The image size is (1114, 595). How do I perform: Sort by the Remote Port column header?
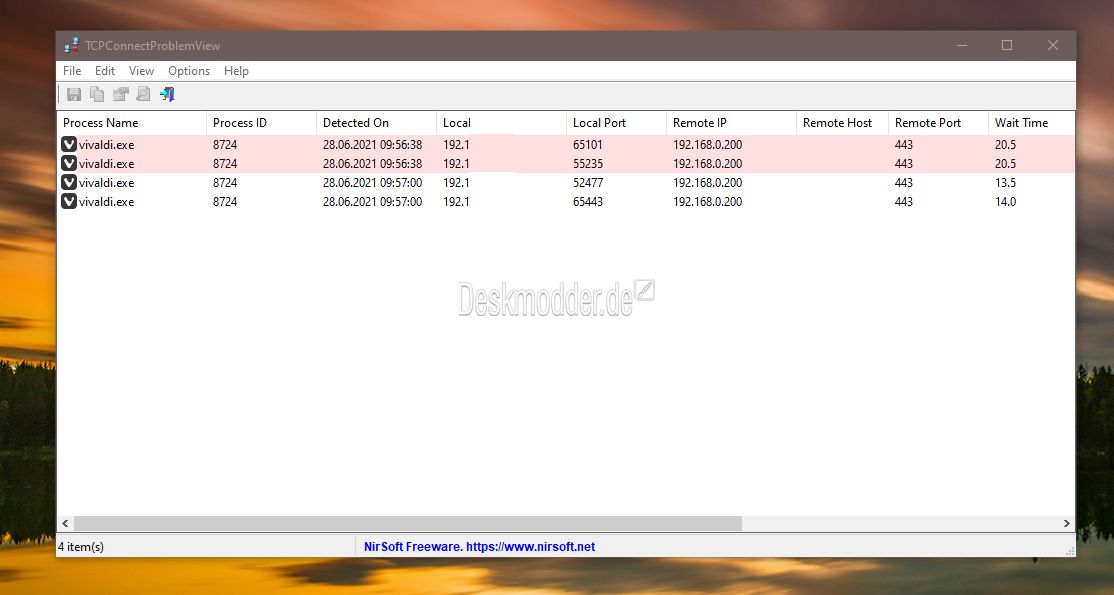coord(938,123)
